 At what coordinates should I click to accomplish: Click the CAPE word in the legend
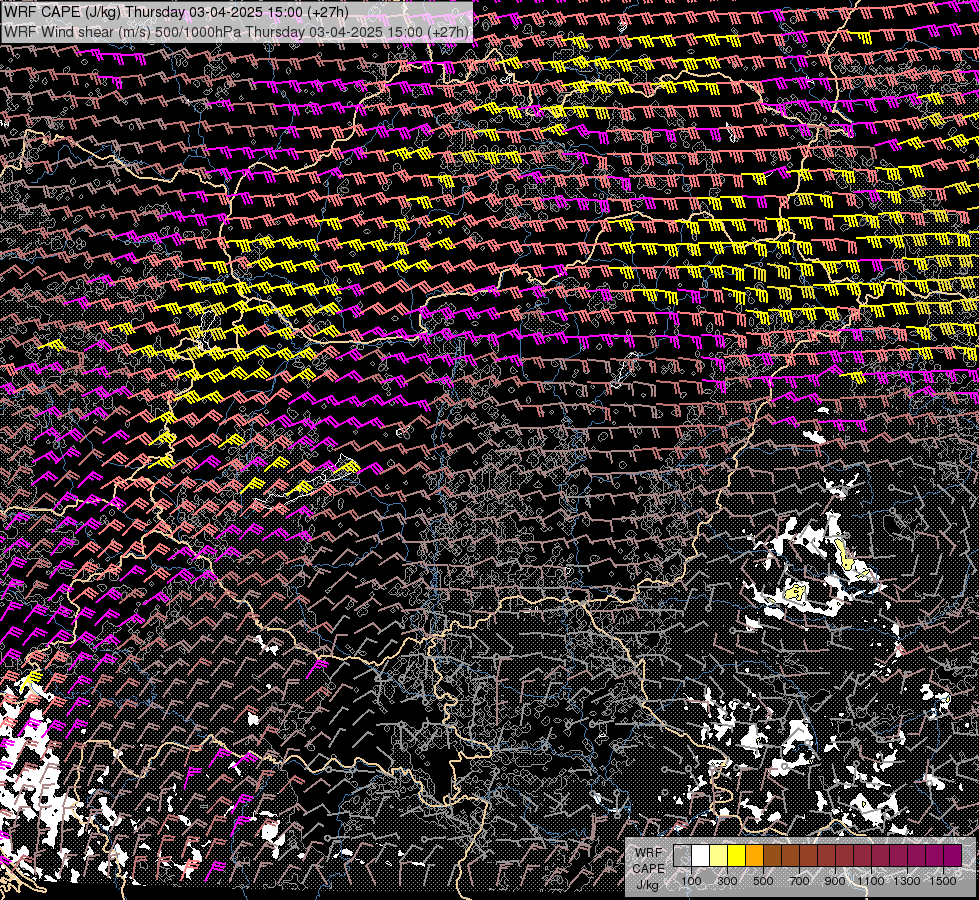click(x=649, y=869)
